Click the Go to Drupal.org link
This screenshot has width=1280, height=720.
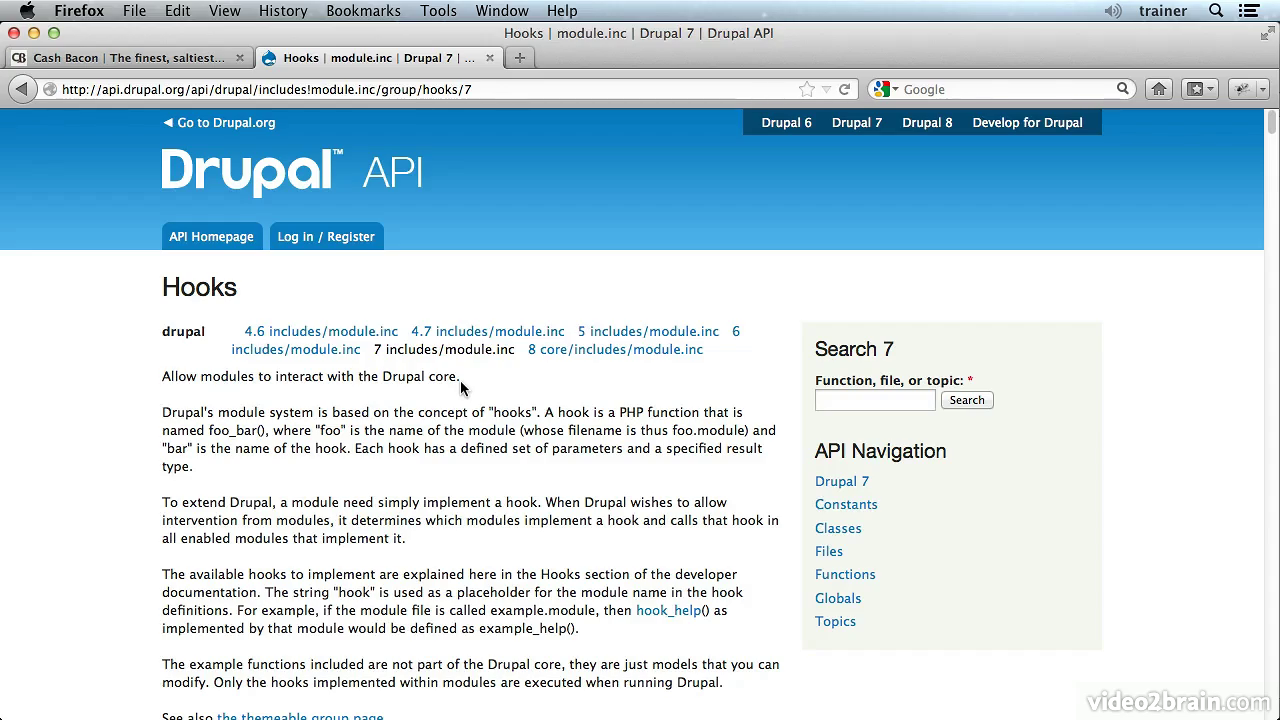coord(219,122)
